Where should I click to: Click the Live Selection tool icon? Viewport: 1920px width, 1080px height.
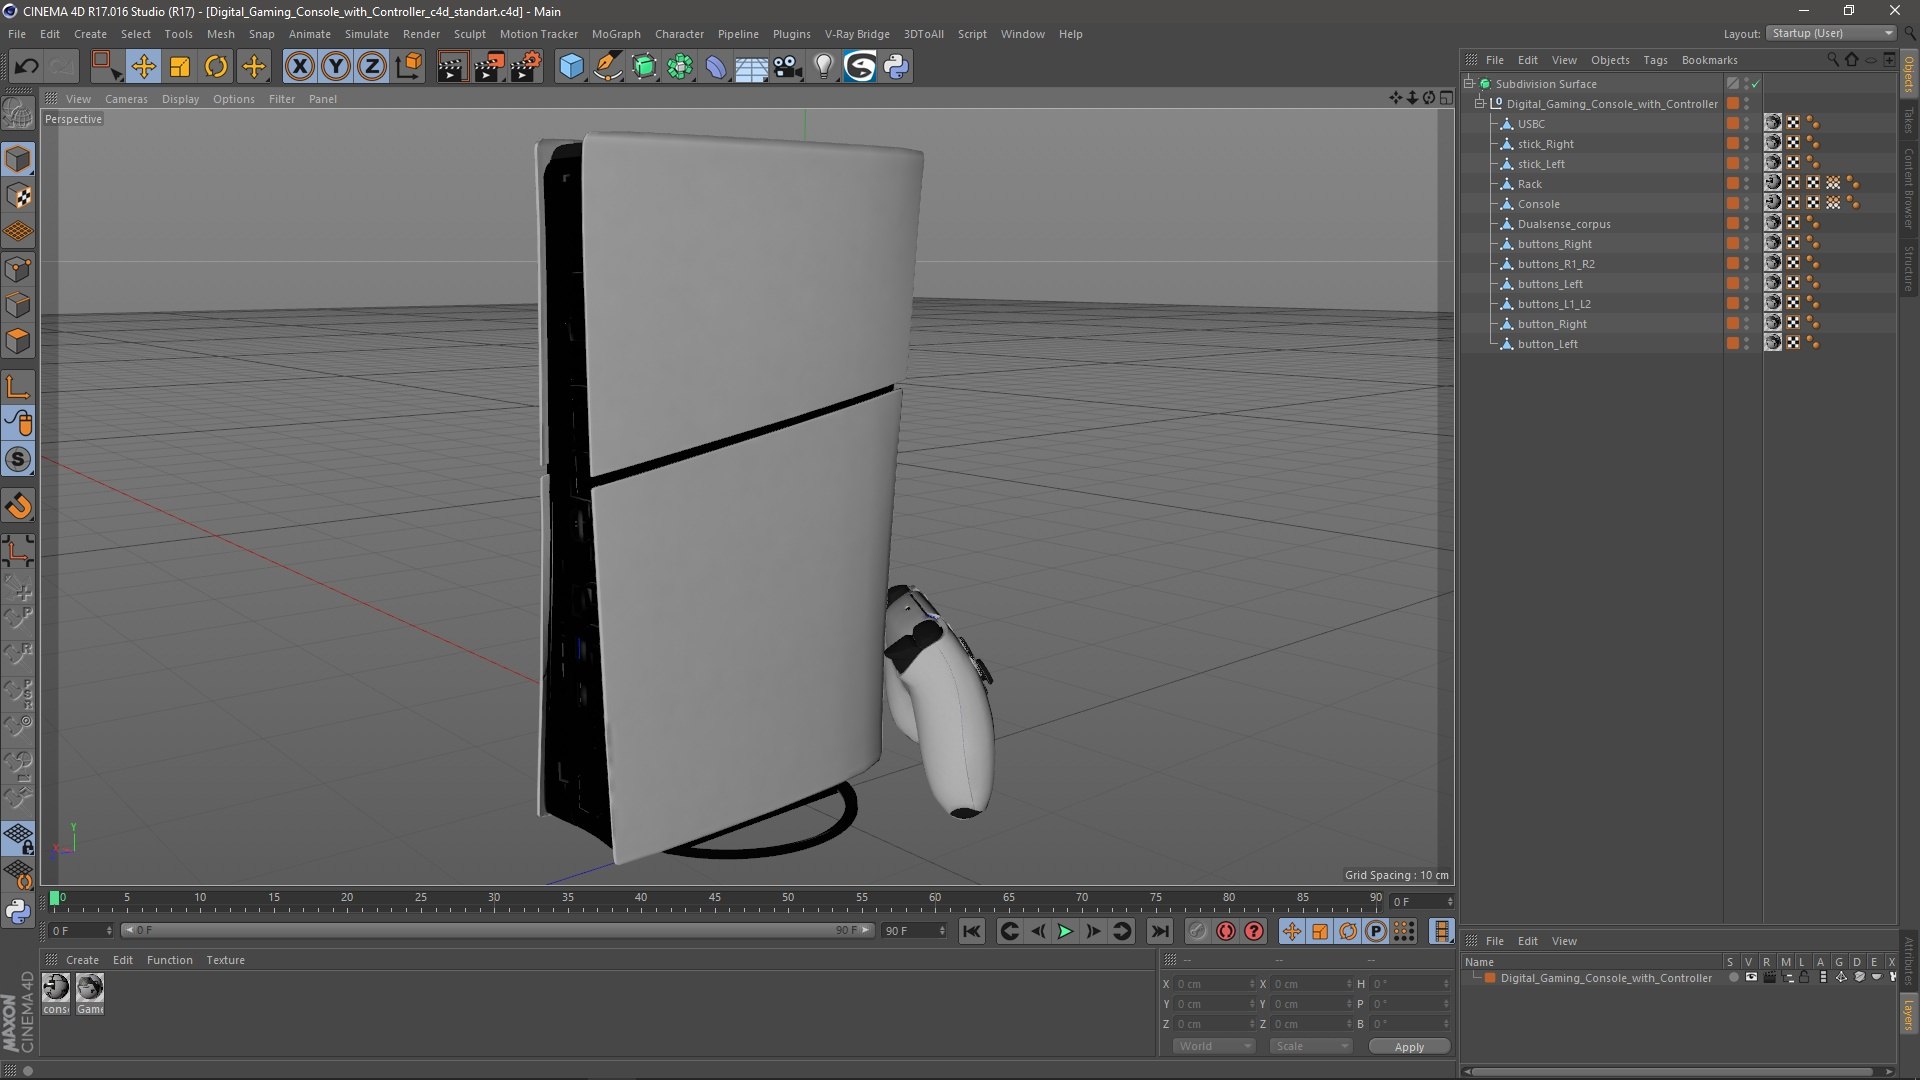click(105, 67)
